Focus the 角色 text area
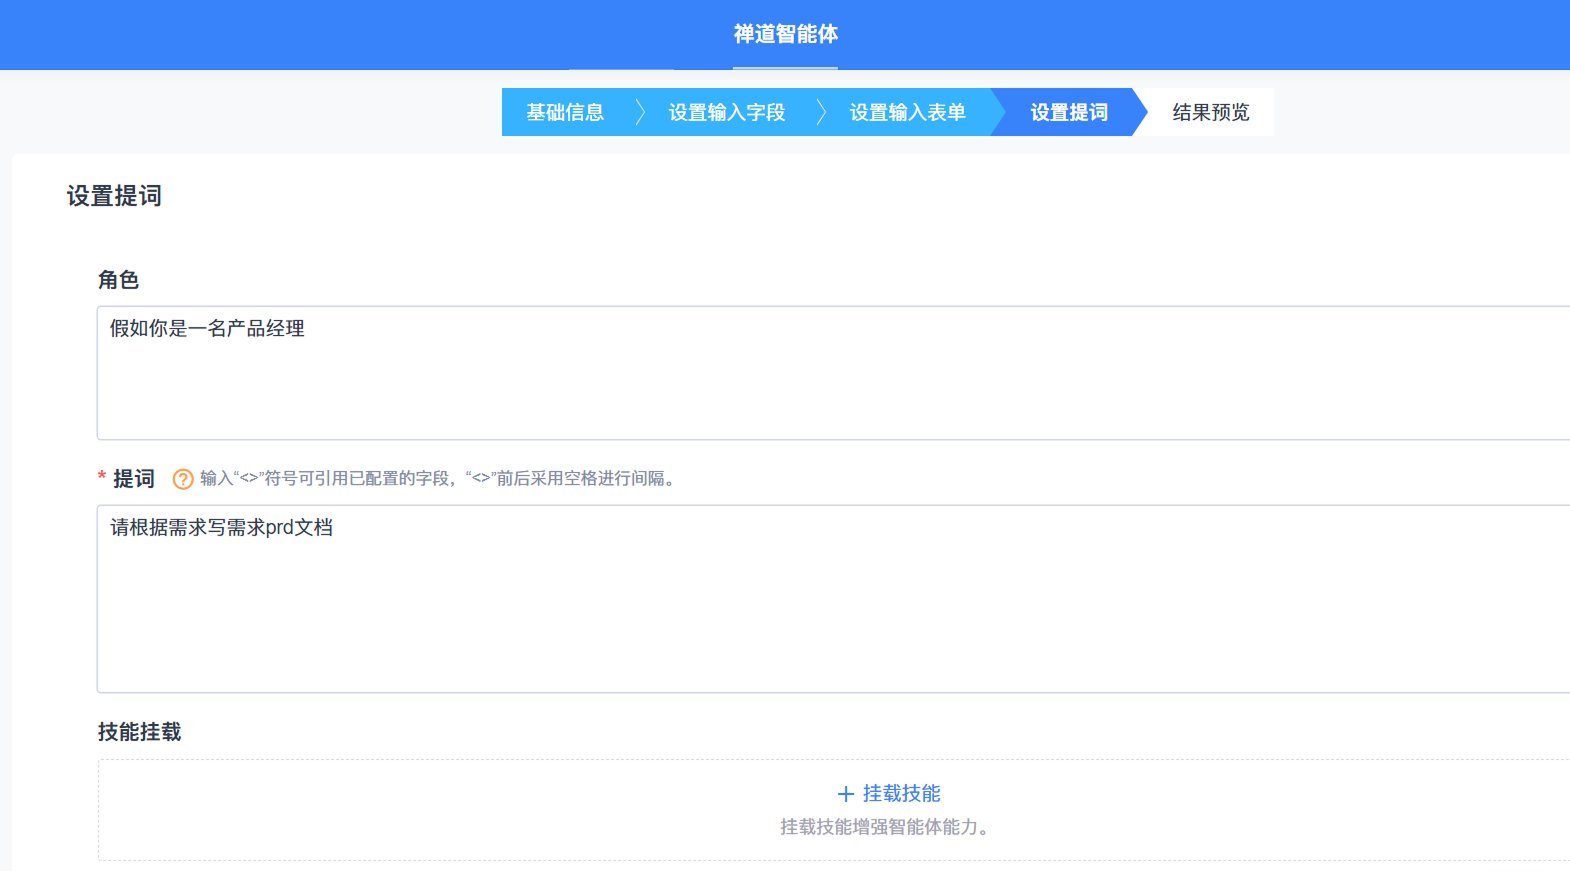The image size is (1570, 871). click(833, 373)
